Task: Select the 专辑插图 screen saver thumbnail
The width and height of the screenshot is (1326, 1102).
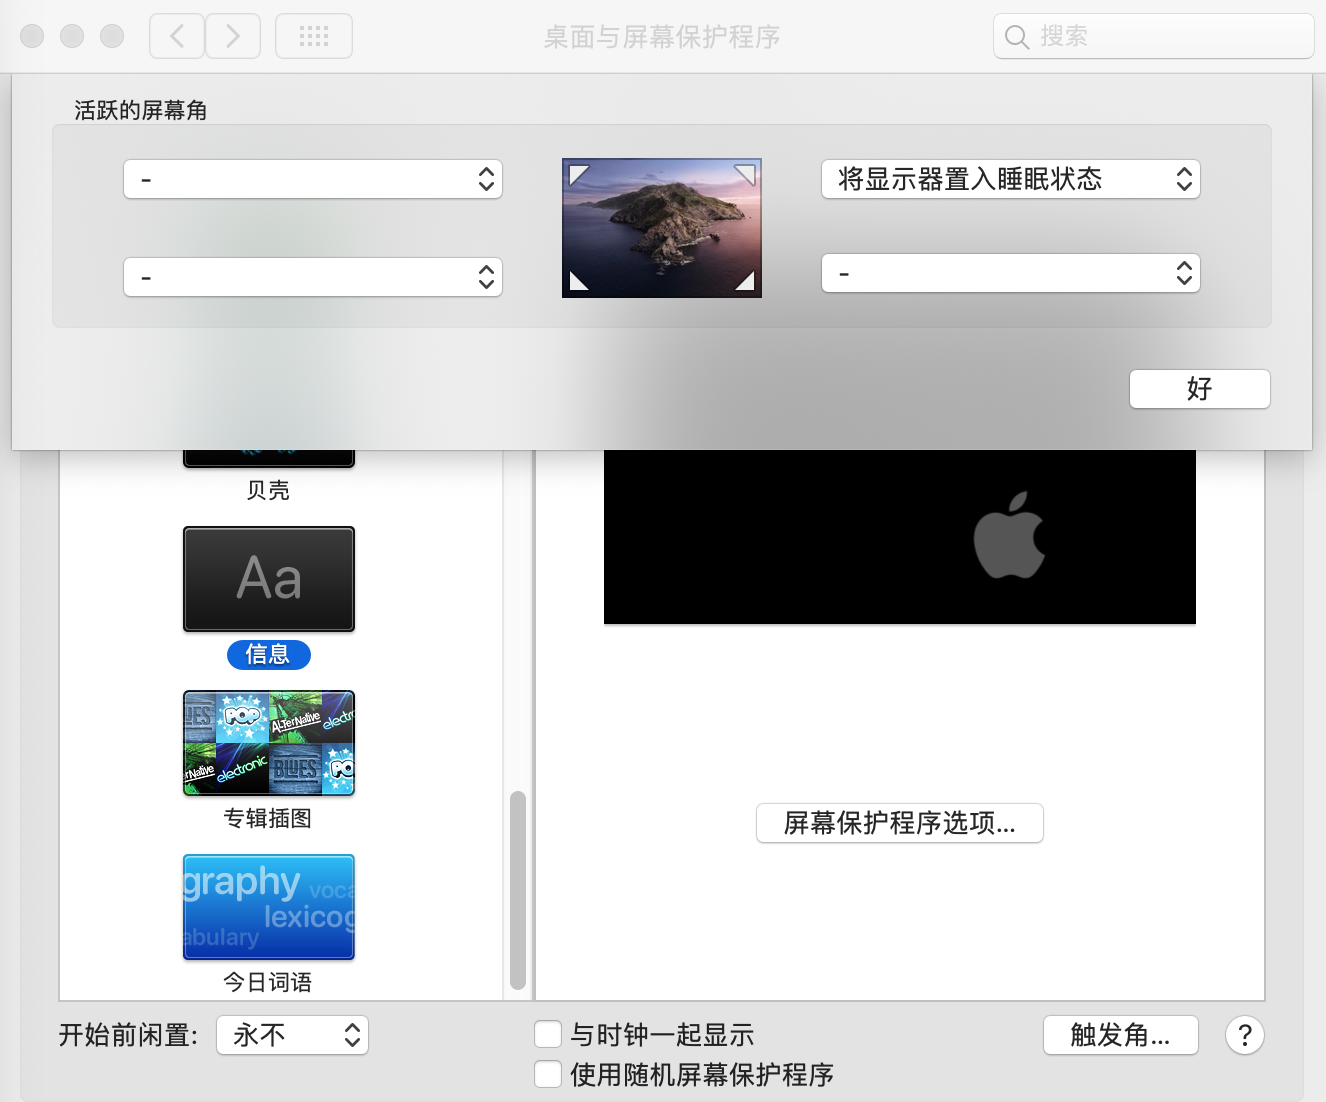Action: pos(269,743)
